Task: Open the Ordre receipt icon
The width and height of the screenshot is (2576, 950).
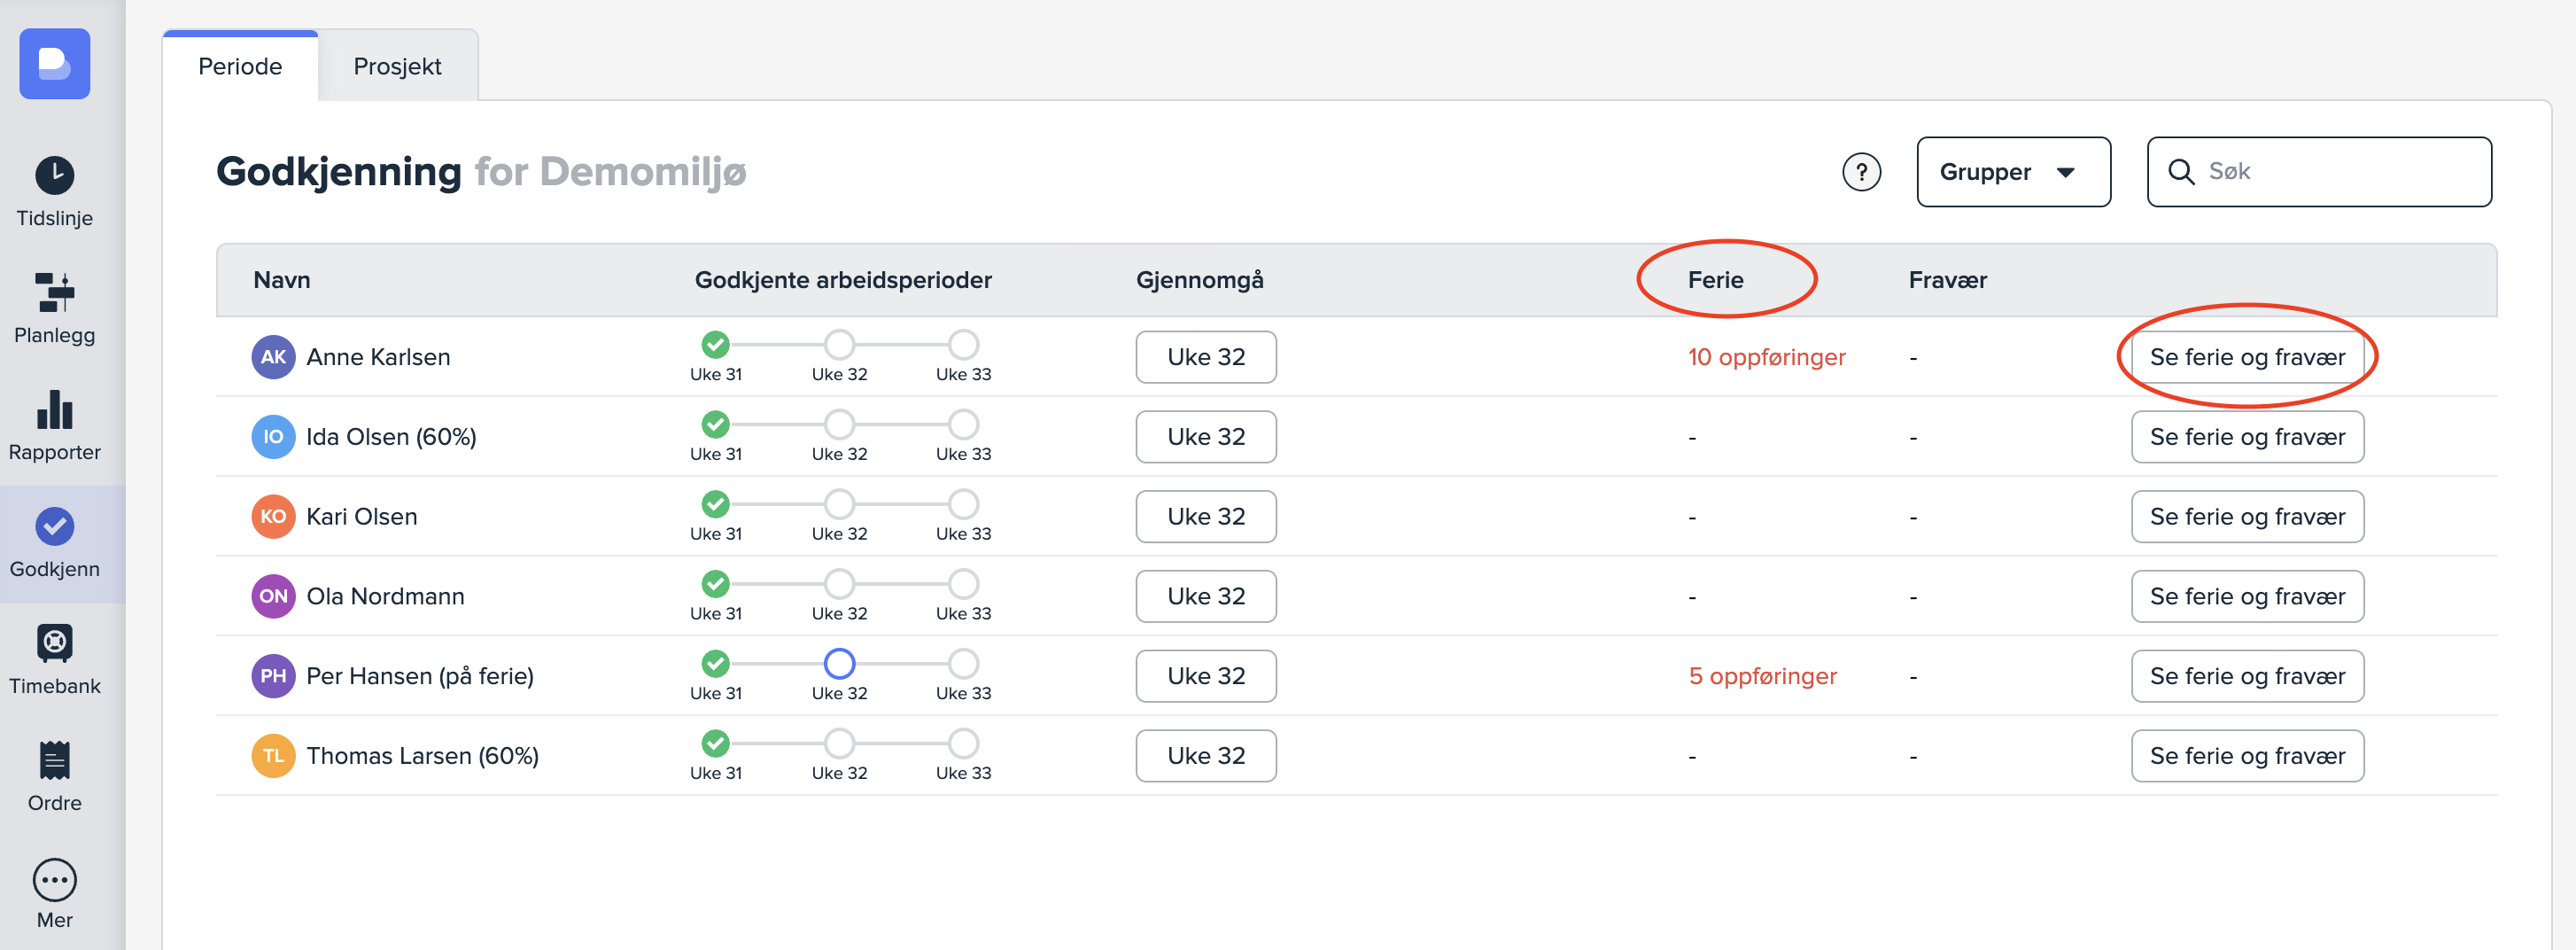Action: 54,760
